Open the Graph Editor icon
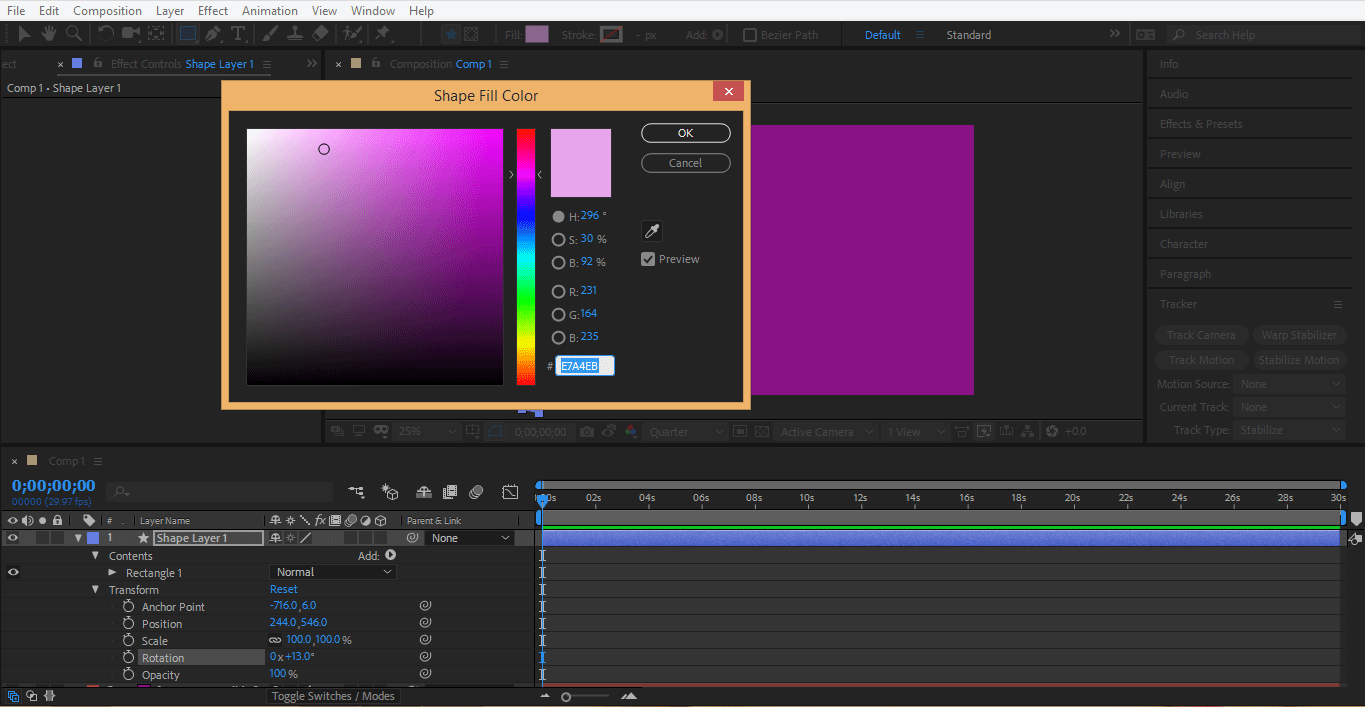1365x707 pixels. [x=510, y=492]
